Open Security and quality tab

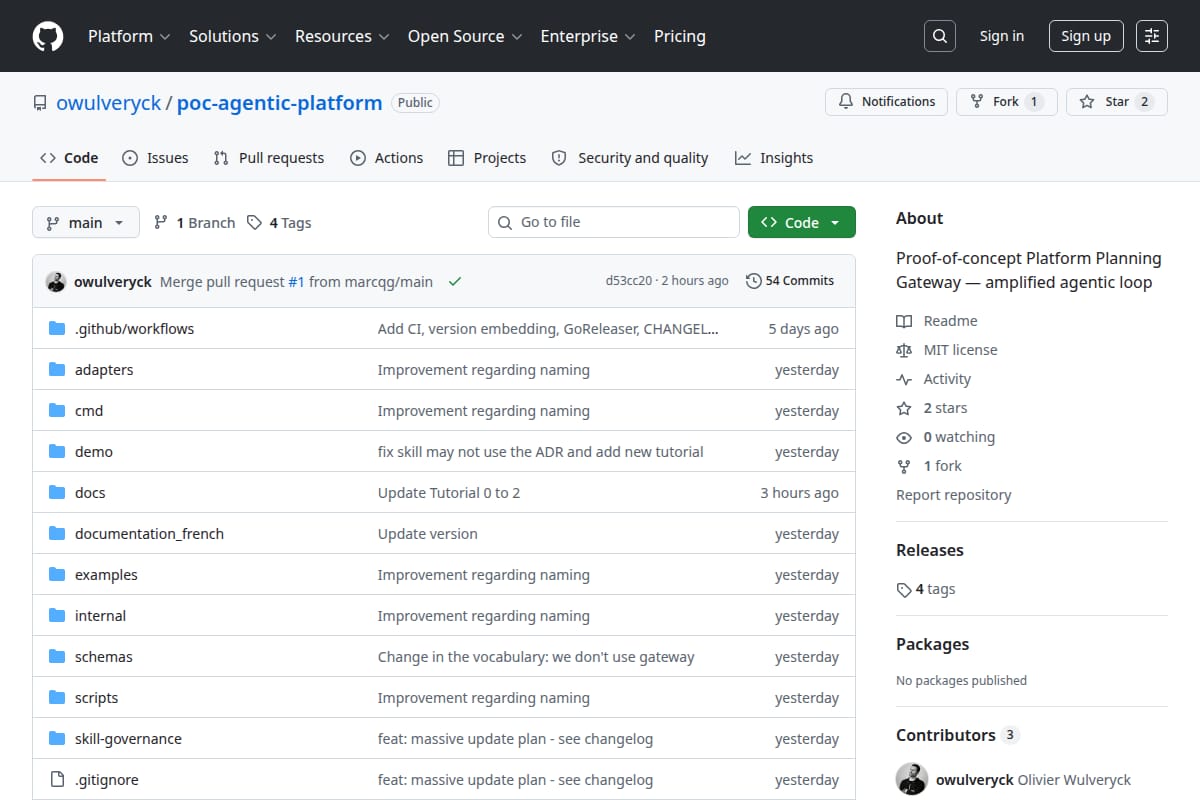pos(630,158)
